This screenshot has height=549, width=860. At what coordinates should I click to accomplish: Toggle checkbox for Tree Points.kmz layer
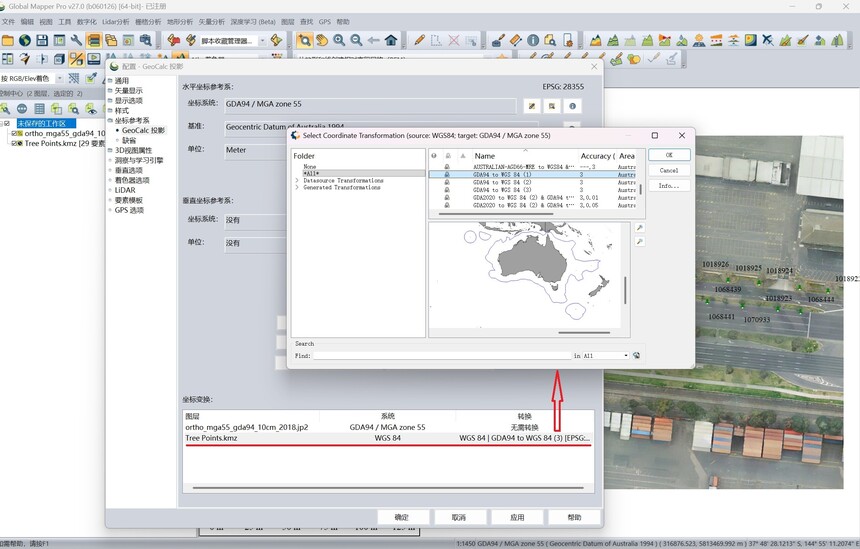(x=15, y=143)
